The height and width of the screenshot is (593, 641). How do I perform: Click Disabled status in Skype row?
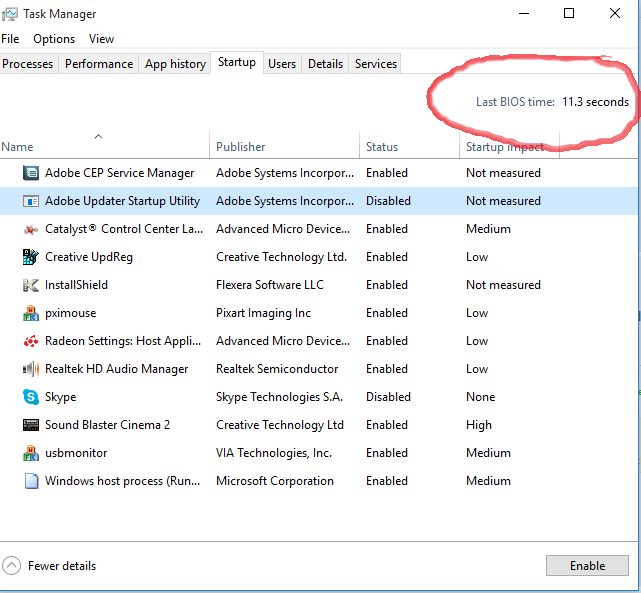point(388,397)
